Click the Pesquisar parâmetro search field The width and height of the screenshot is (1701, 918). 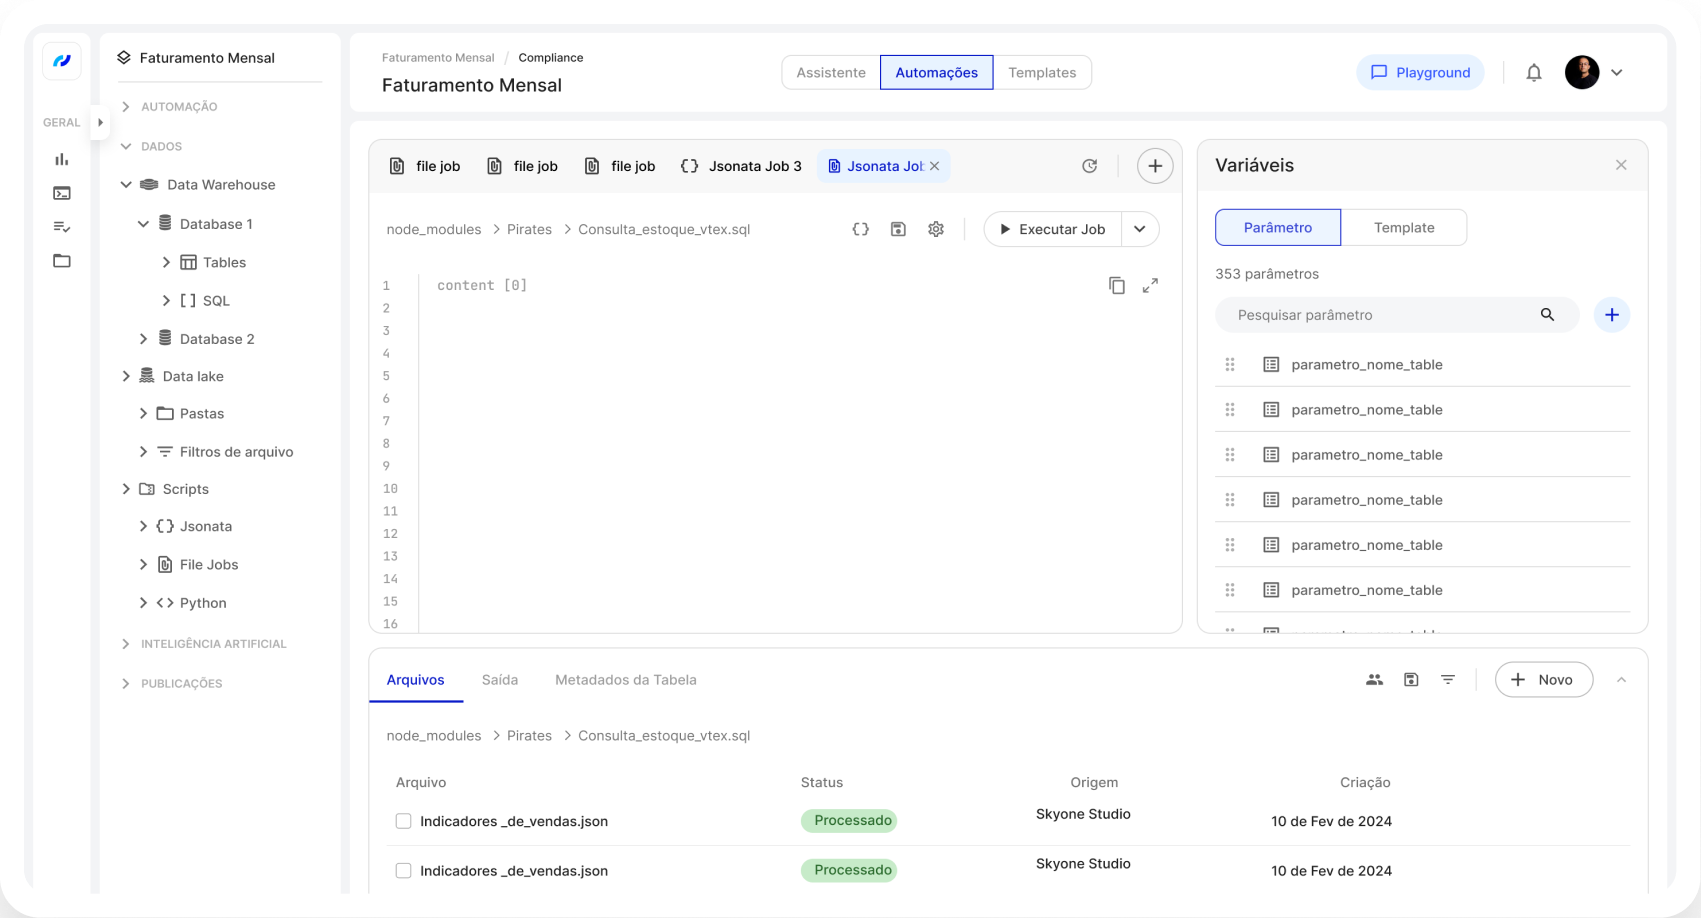click(x=1380, y=315)
